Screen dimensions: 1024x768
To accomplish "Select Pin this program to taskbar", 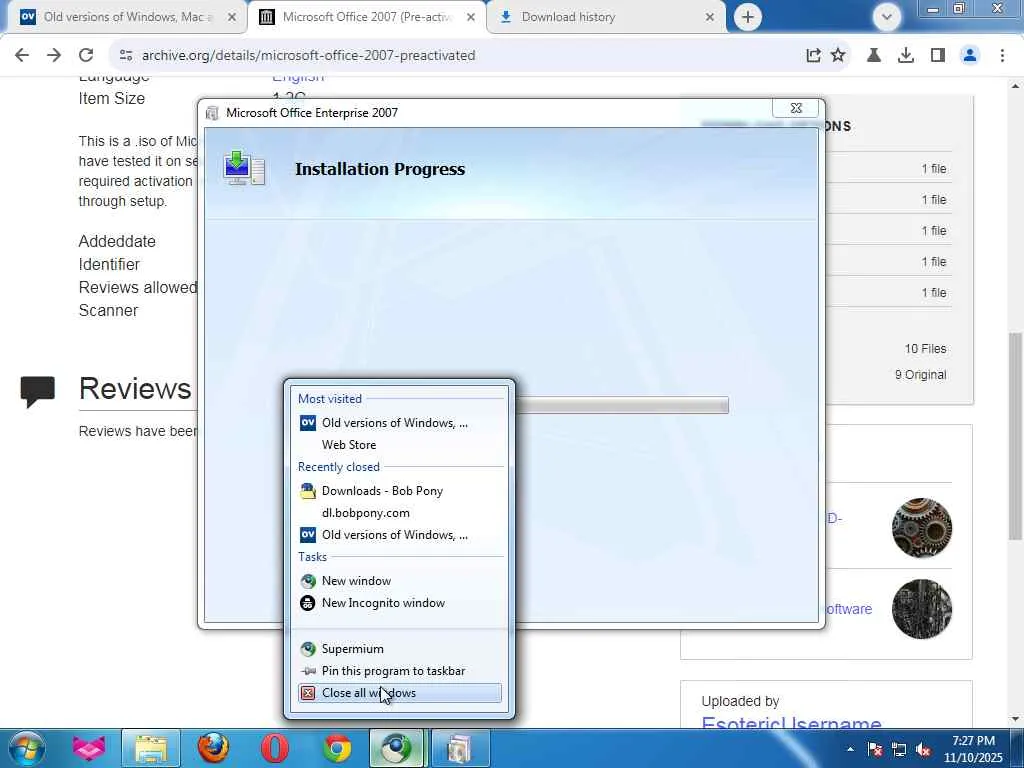I will coord(400,671).
